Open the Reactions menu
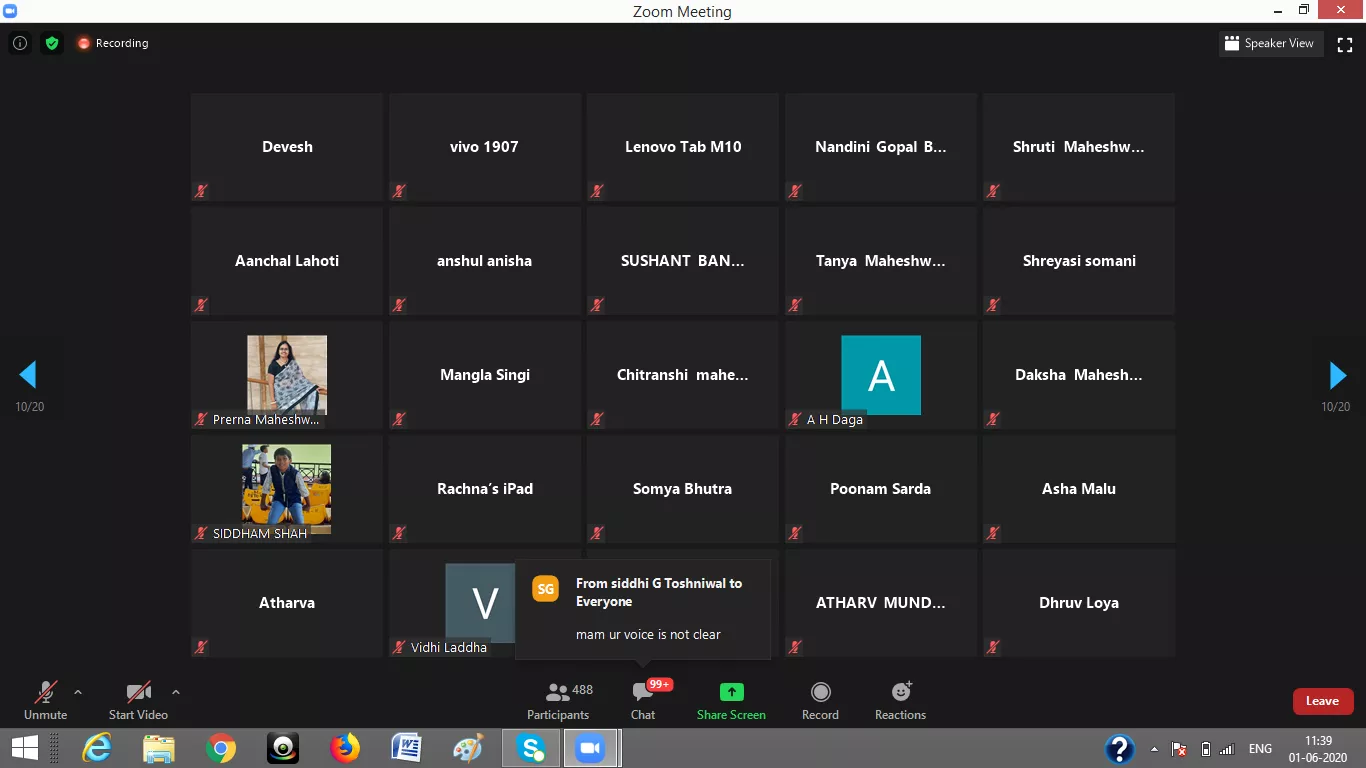Image resolution: width=1366 pixels, height=768 pixels. point(900,700)
